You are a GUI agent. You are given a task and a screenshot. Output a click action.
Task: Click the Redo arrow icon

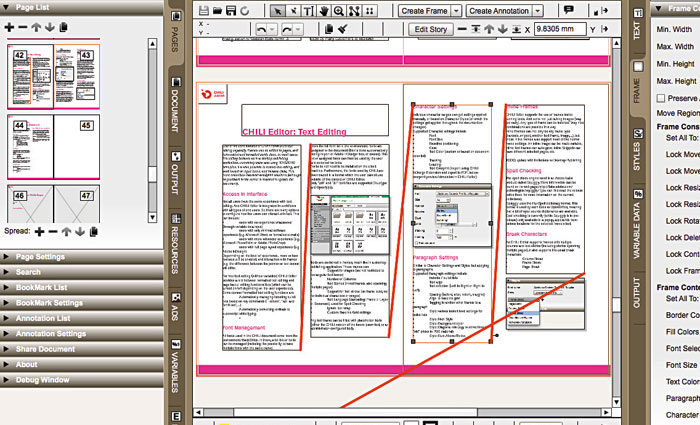click(x=287, y=29)
